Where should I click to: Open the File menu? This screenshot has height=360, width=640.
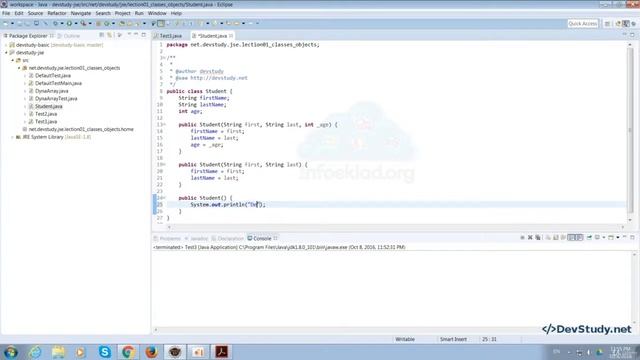6,13
